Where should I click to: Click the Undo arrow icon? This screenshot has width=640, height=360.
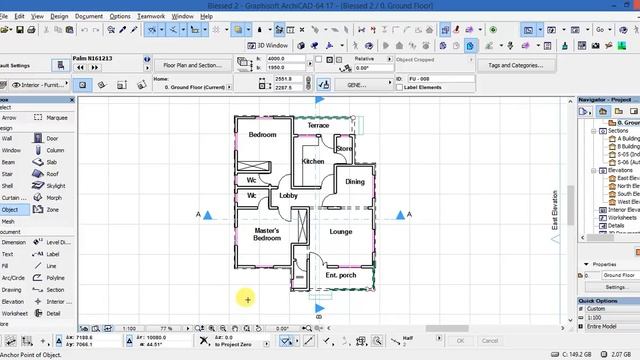pyautogui.click(x=84, y=30)
